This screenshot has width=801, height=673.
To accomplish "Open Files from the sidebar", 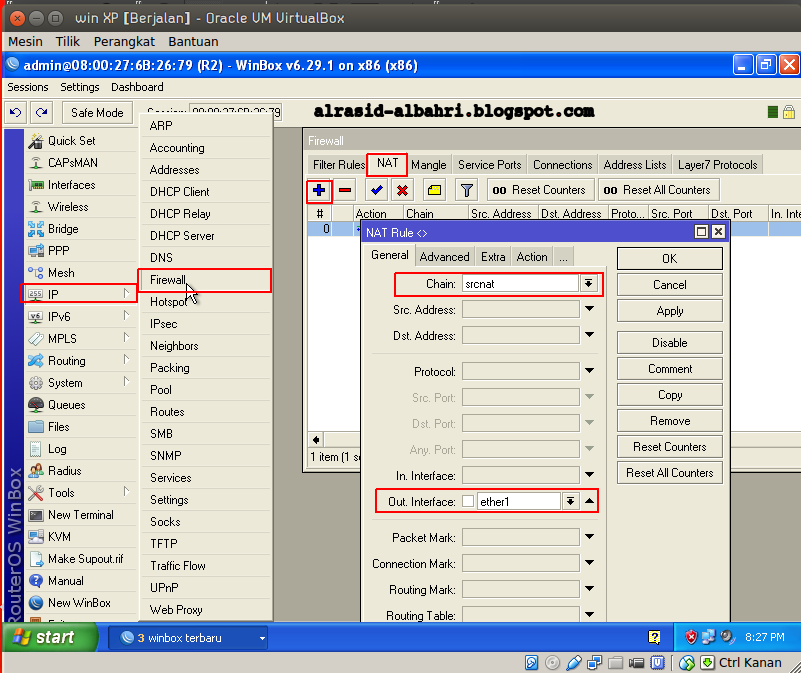I will pos(58,427).
